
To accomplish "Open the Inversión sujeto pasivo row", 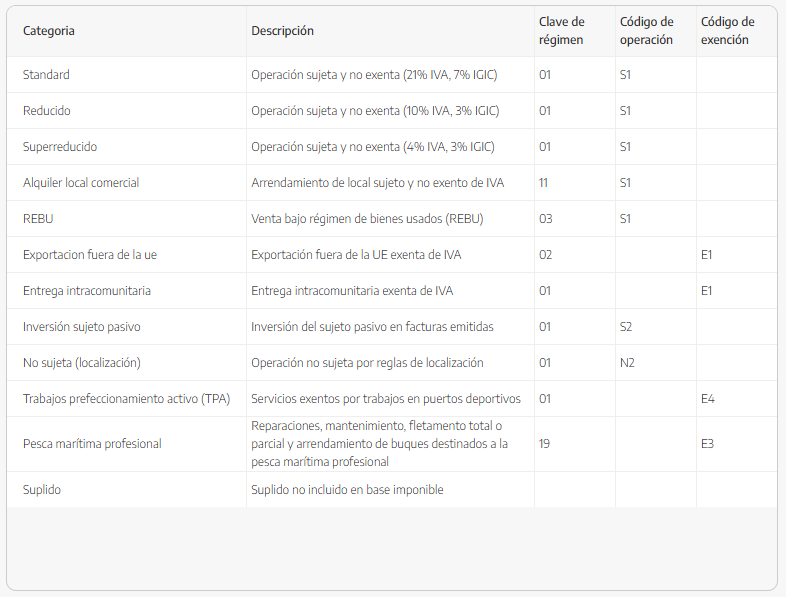I will click(82, 327).
